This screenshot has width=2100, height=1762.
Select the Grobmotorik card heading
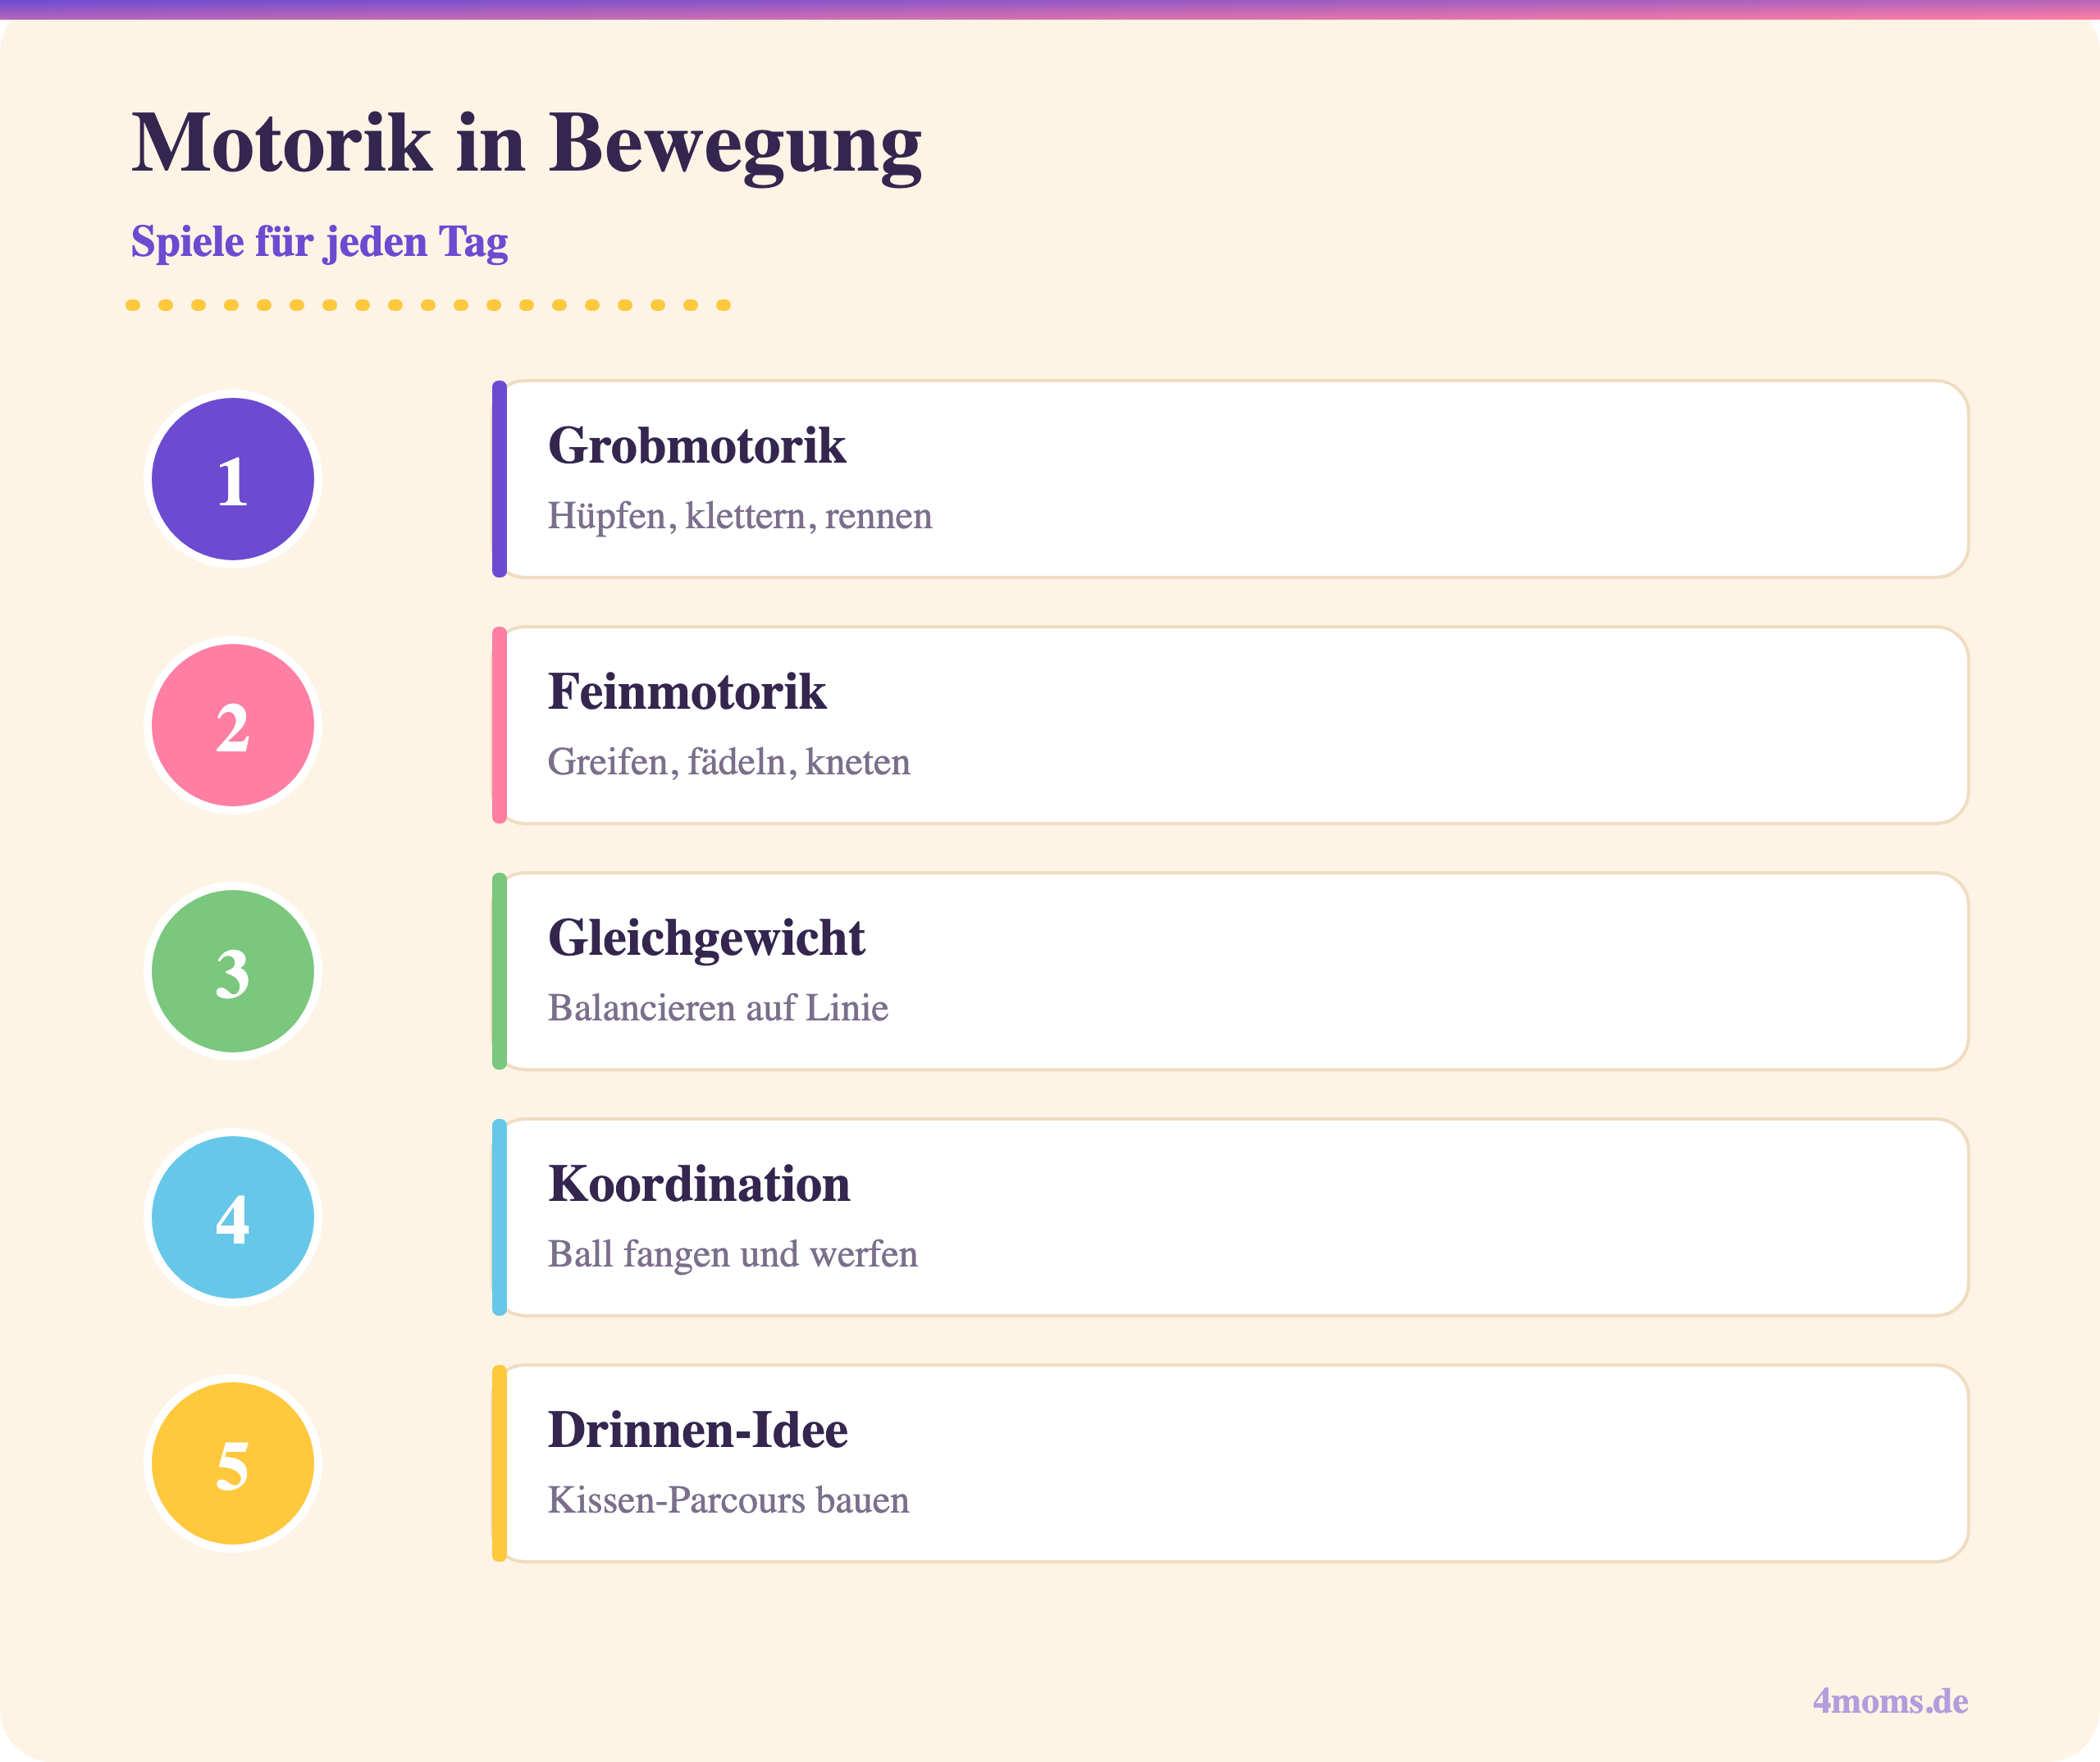697,446
